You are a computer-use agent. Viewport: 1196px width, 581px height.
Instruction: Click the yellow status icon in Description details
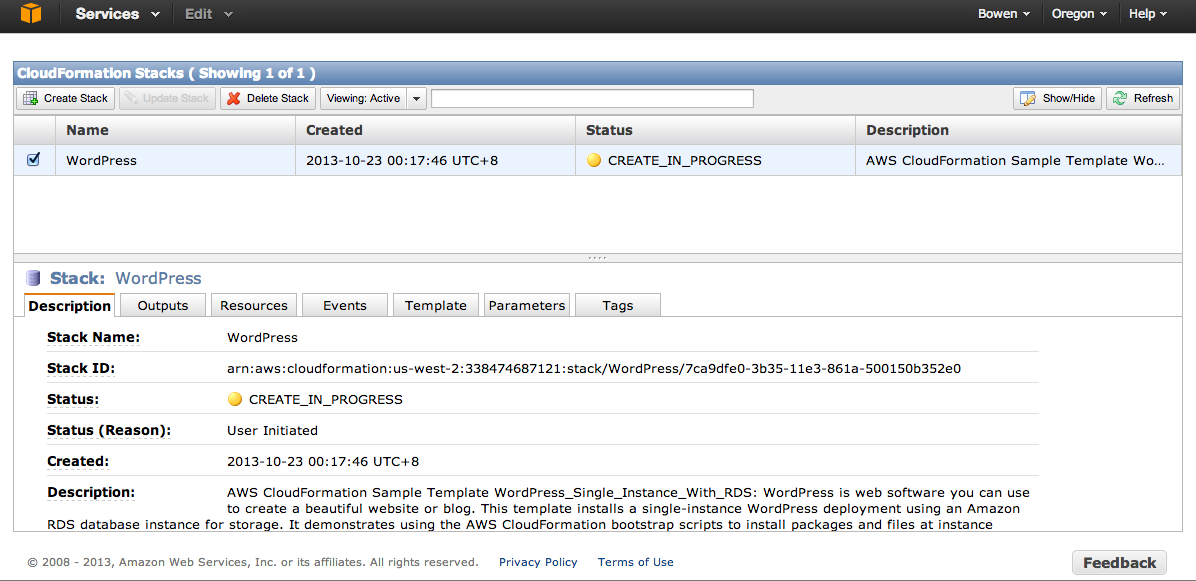click(235, 400)
